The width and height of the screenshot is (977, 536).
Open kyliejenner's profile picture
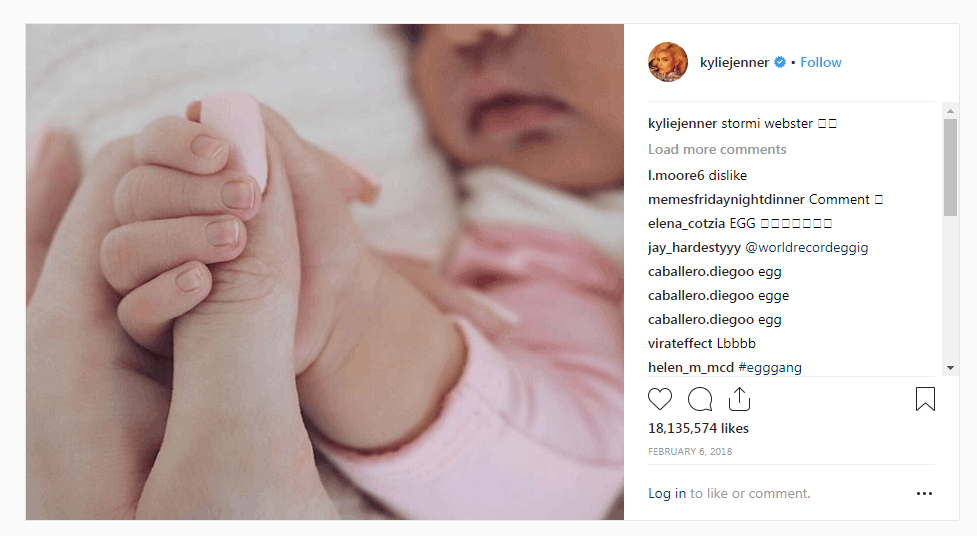pos(668,62)
